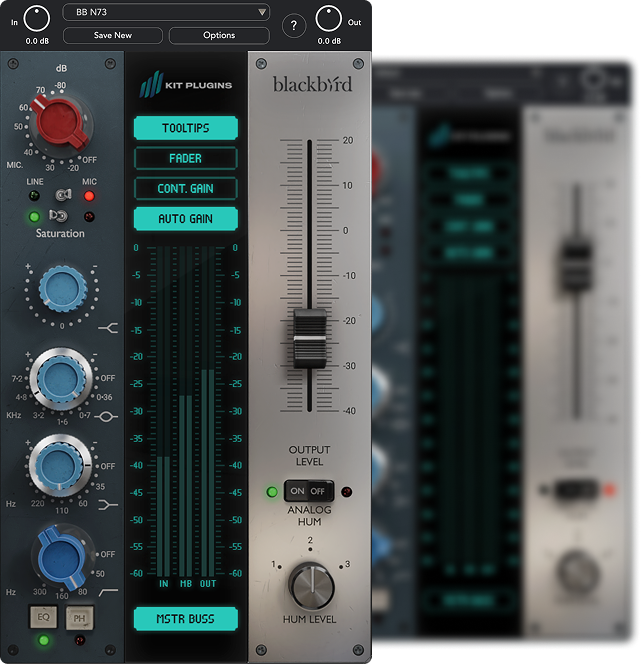Click the TOOLTIPS button
The height and width of the screenshot is (664, 641).
coord(185,128)
